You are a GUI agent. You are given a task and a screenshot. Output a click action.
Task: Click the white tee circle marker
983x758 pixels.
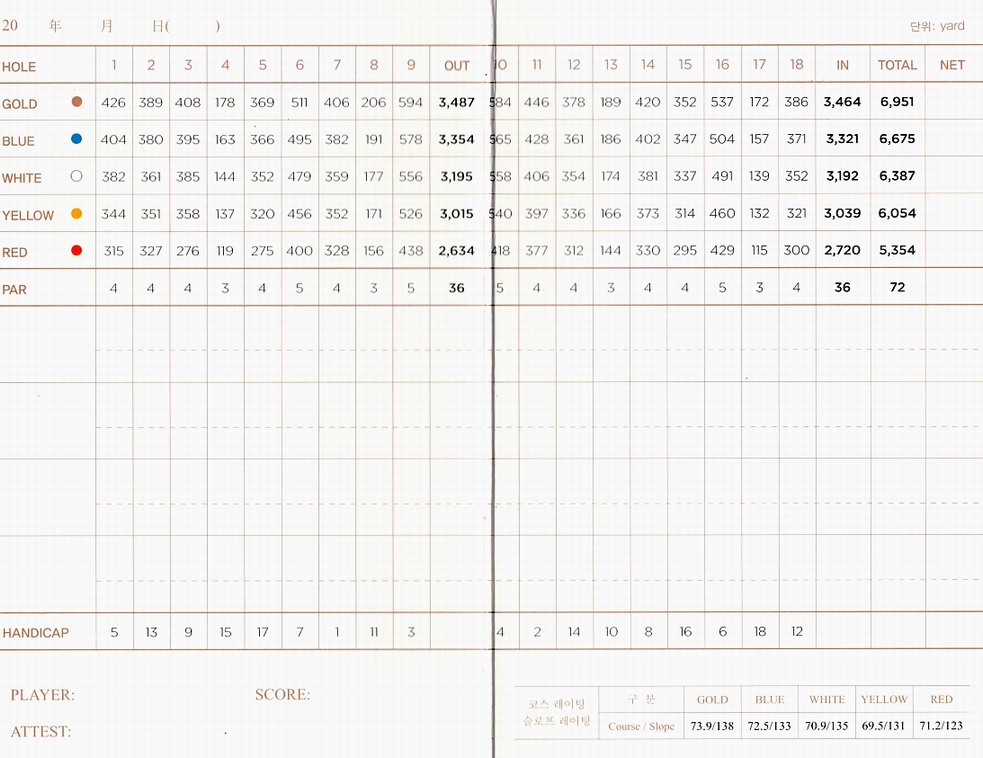77,176
